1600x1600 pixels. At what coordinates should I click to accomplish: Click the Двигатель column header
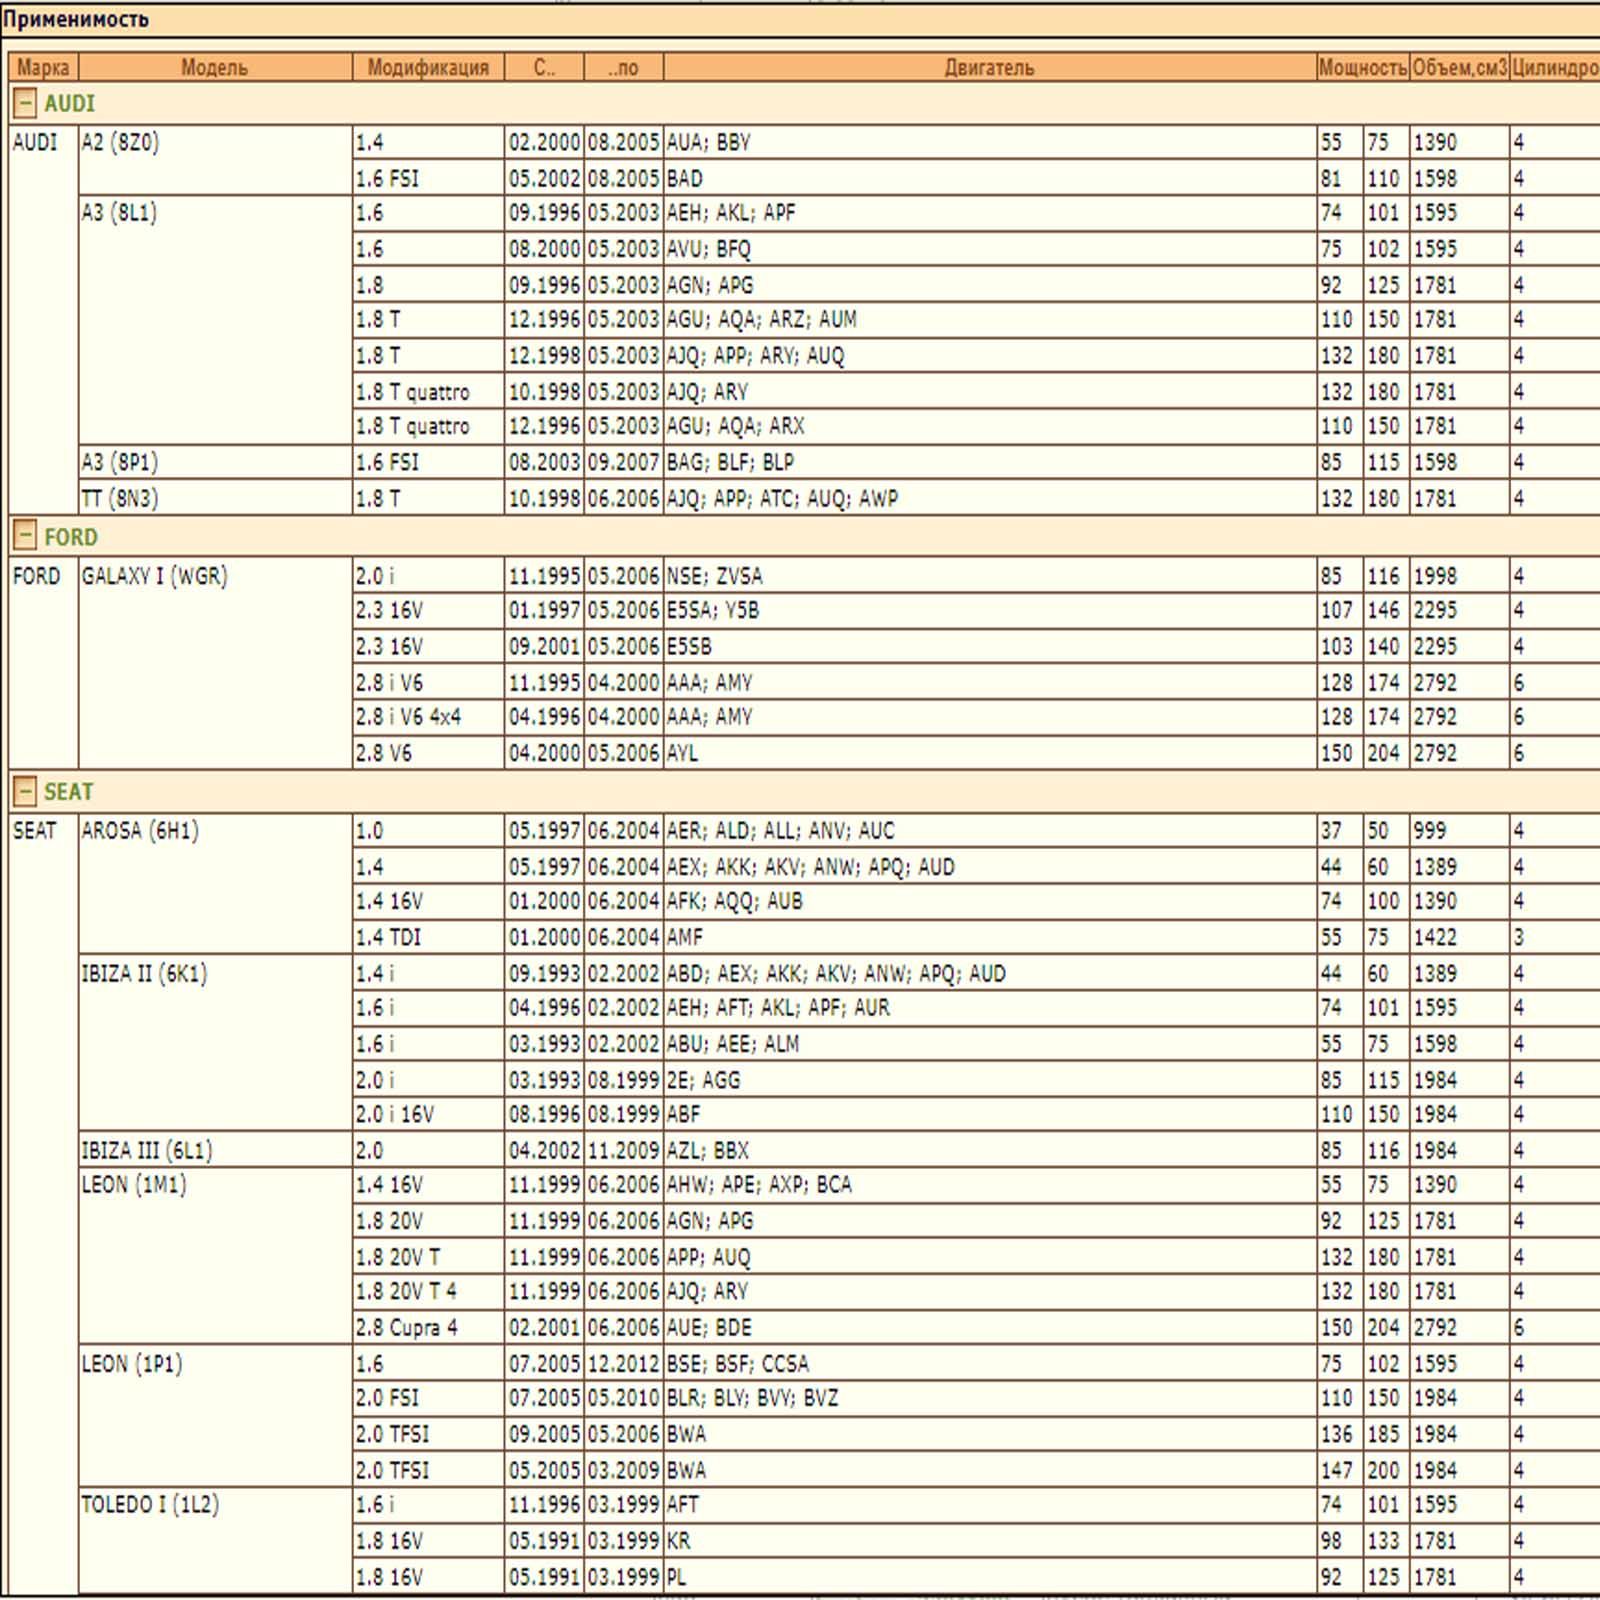989,67
